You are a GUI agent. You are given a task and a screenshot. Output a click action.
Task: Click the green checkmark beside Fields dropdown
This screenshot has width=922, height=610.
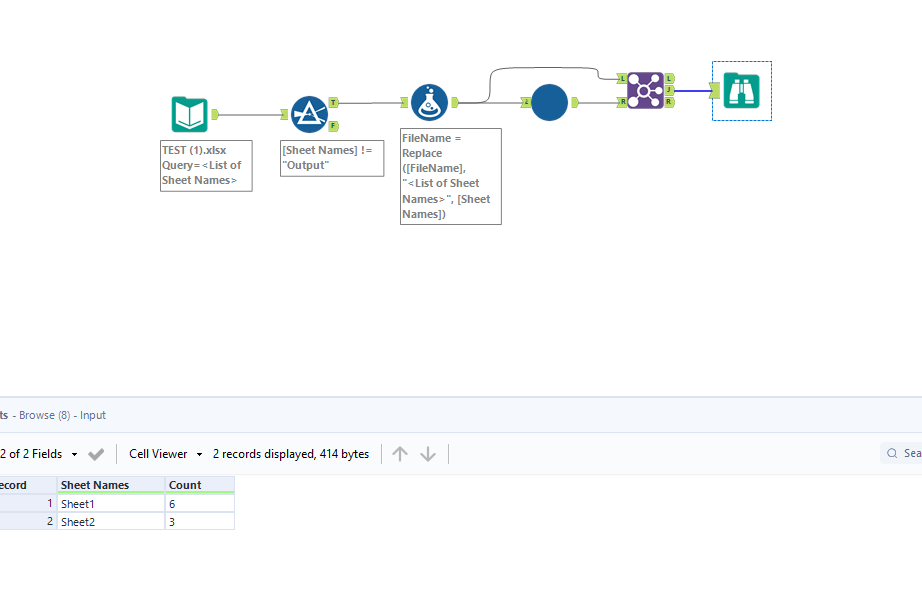[x=96, y=453]
